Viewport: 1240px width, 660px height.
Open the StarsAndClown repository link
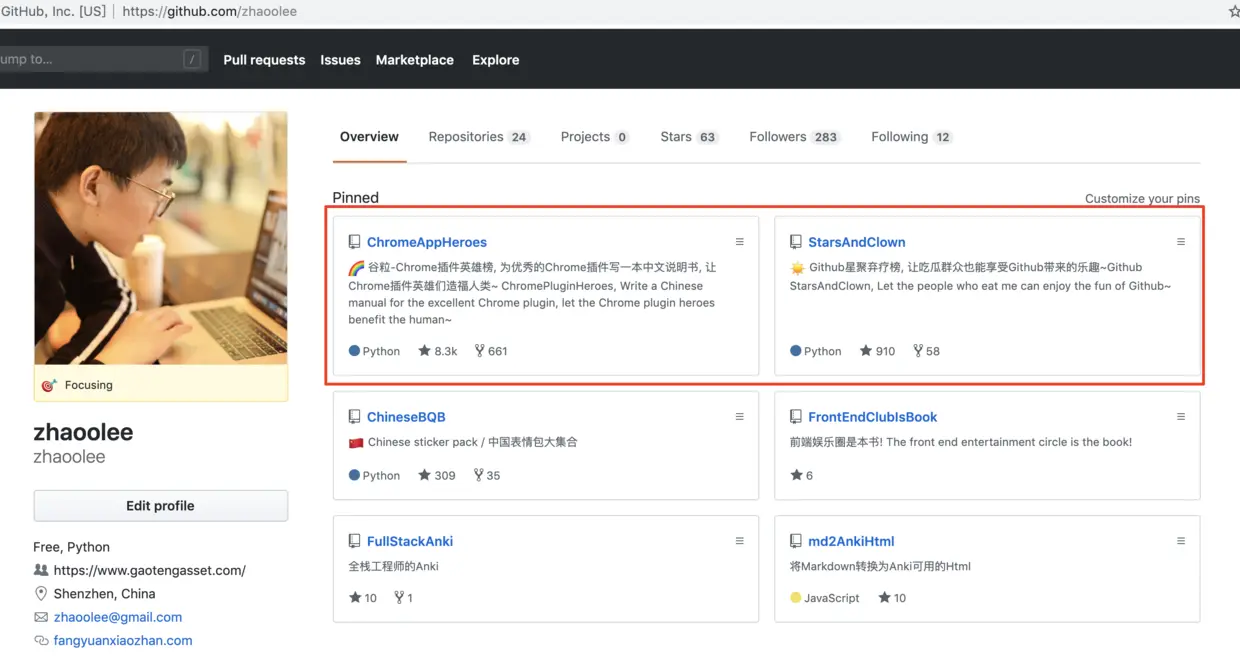pos(857,242)
